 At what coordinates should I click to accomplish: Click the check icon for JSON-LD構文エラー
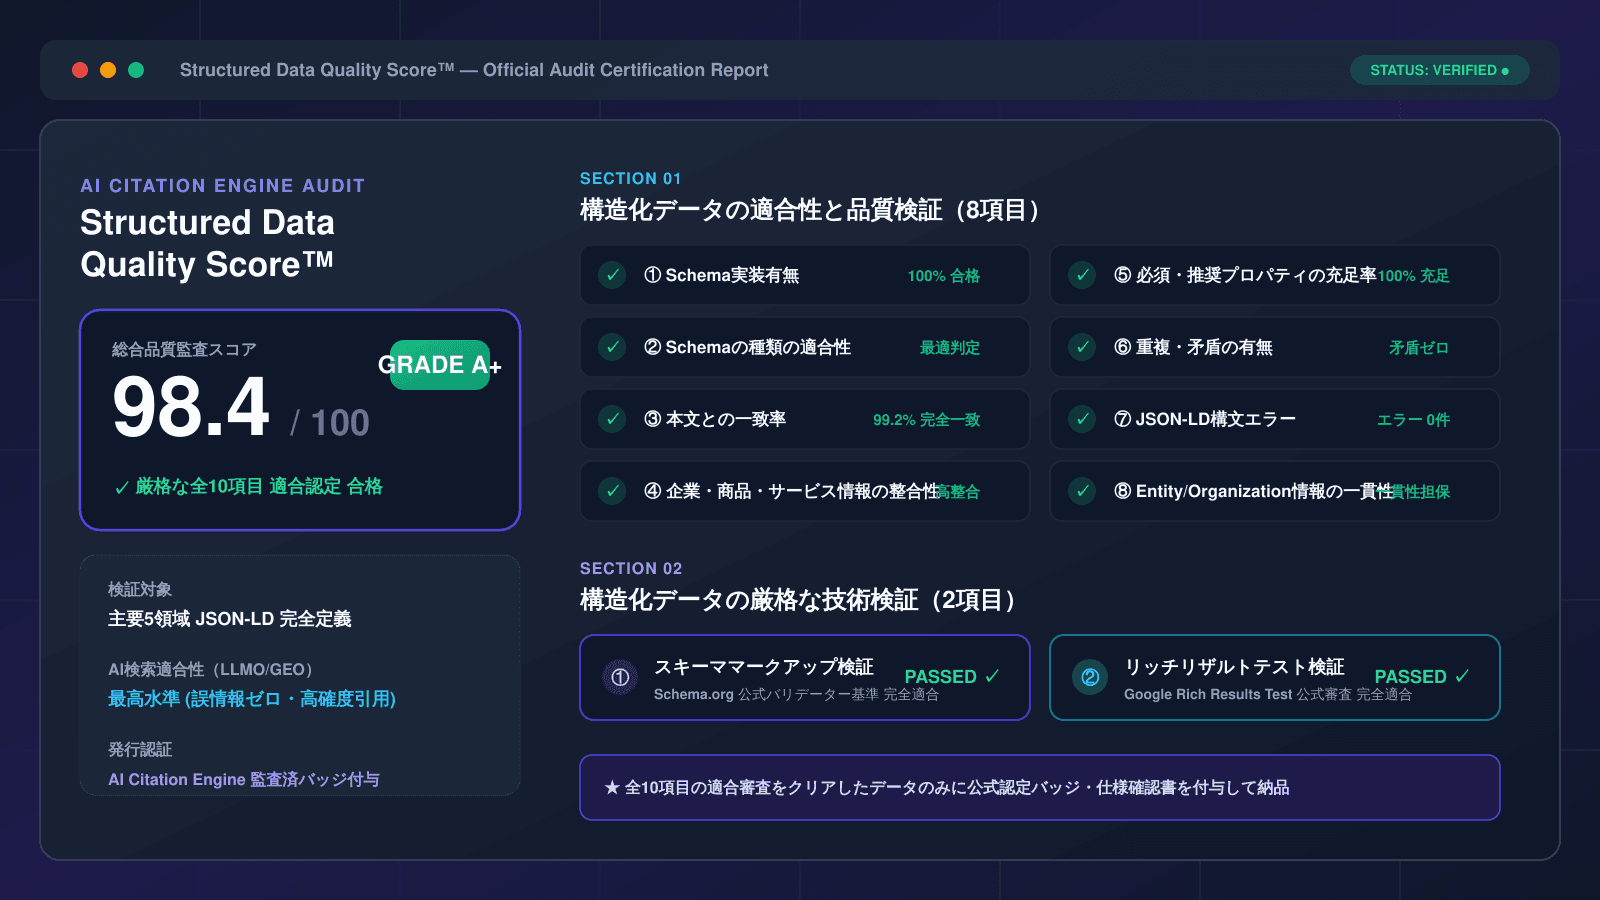(x=1082, y=419)
